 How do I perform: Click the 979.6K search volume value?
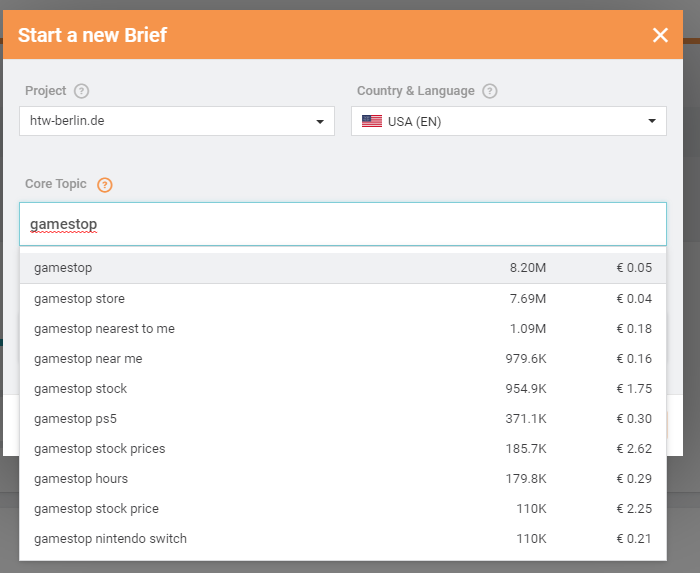(526, 359)
